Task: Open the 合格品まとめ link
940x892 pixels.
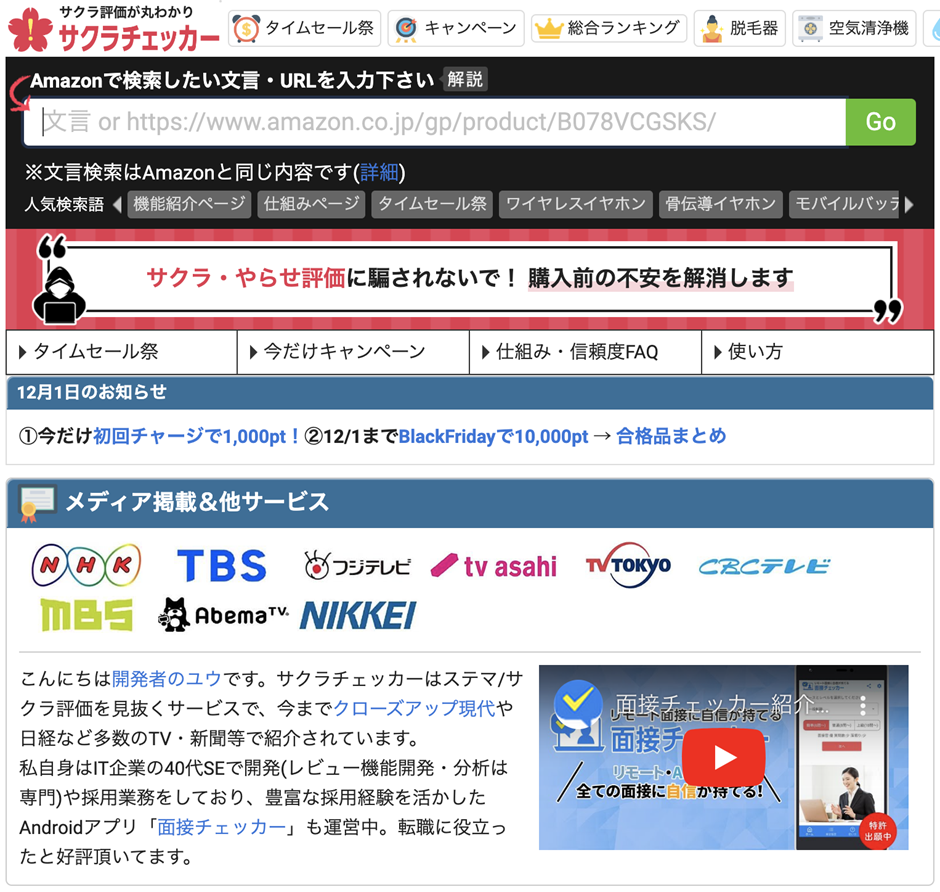Action: pyautogui.click(x=671, y=436)
